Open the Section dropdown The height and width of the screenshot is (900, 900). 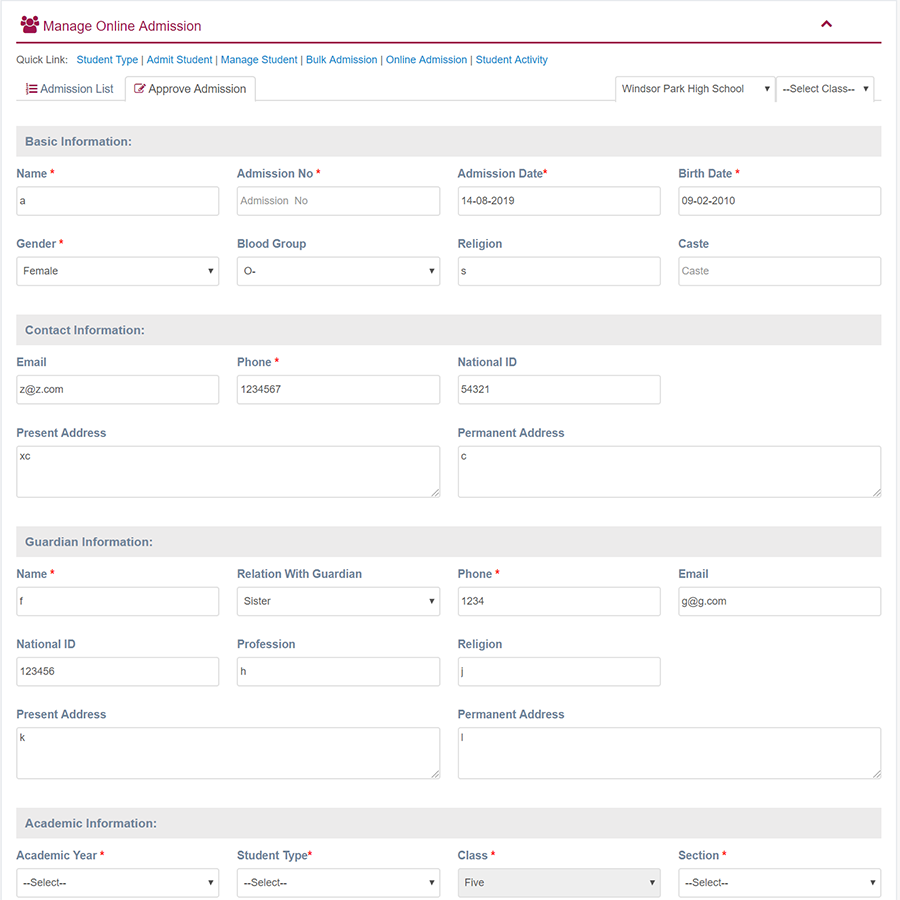pyautogui.click(x=779, y=883)
